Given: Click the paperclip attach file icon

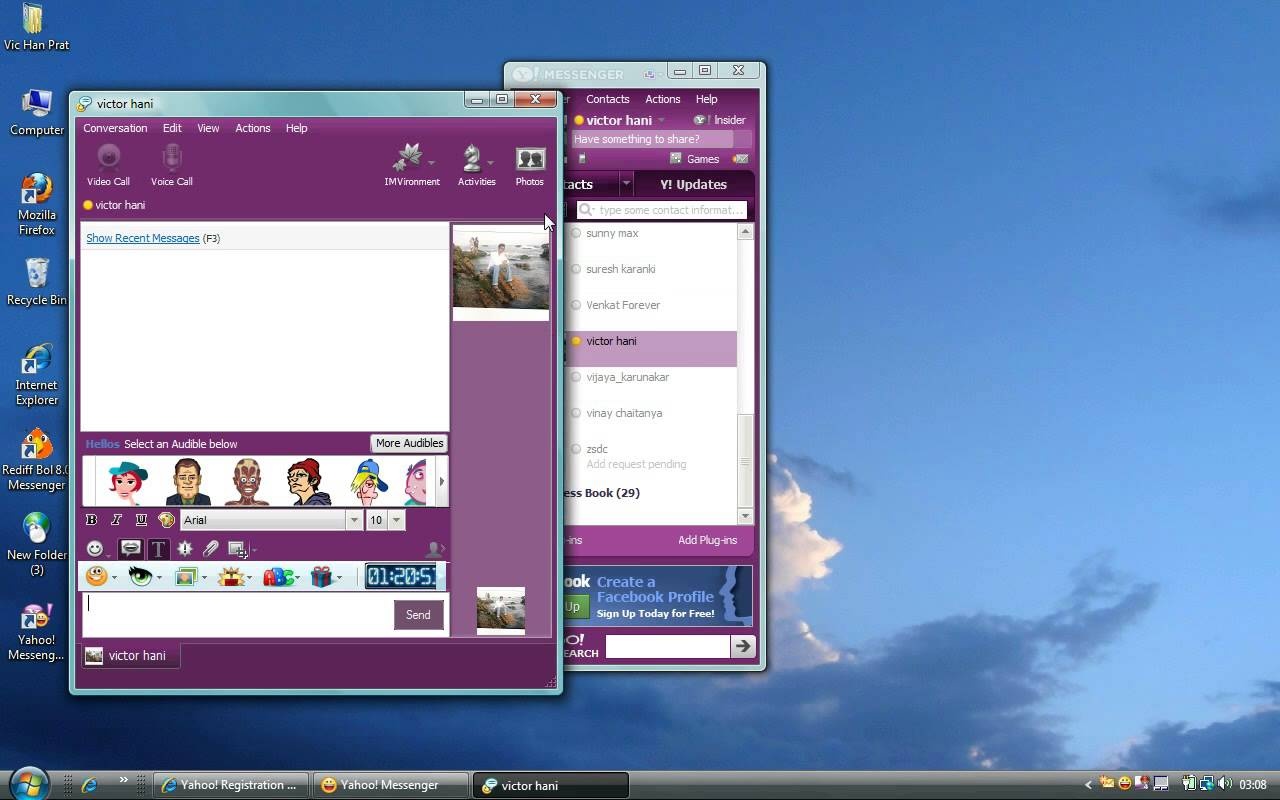Looking at the screenshot, I should pos(210,549).
